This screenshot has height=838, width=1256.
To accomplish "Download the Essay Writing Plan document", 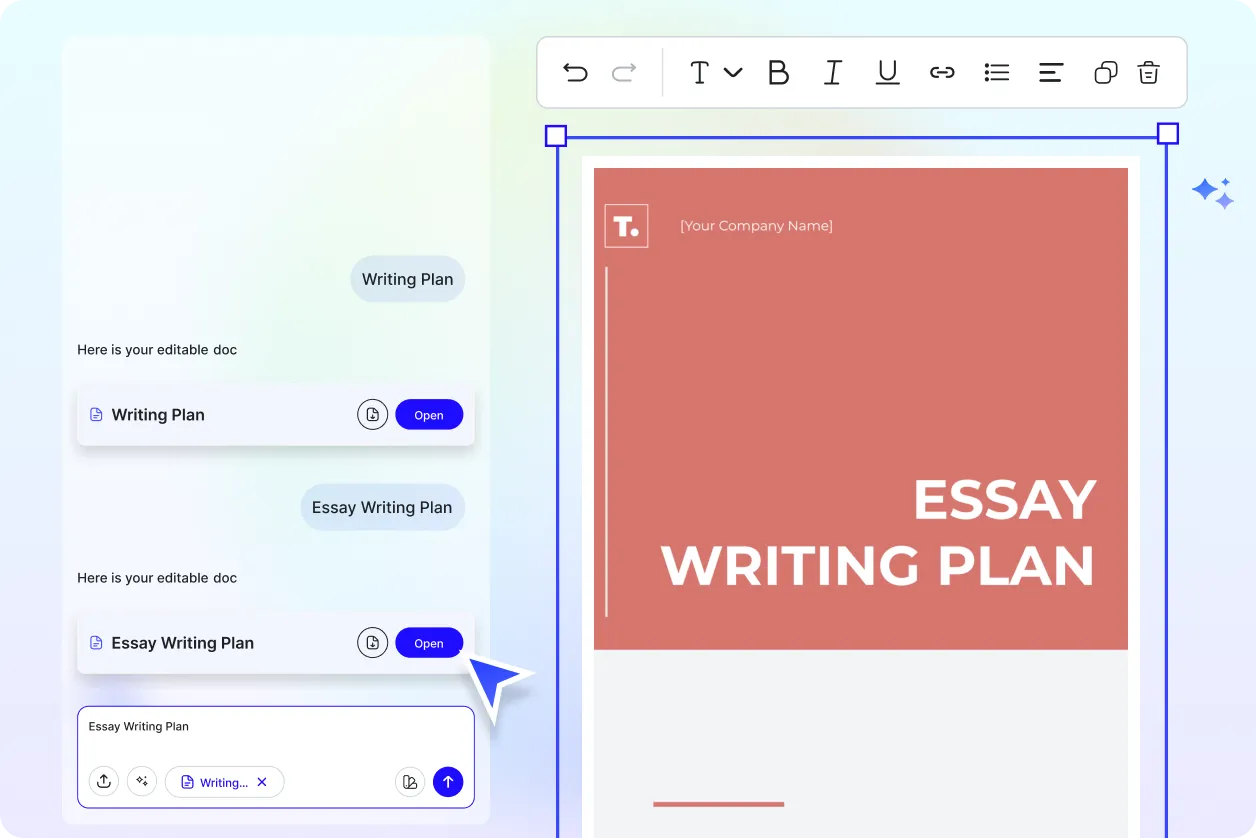I will (x=372, y=643).
